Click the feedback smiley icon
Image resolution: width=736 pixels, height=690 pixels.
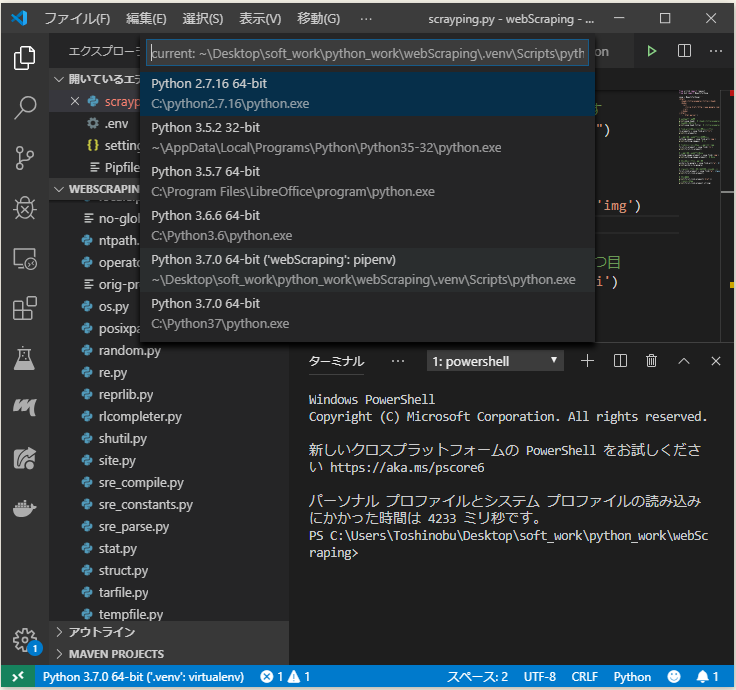click(674, 676)
